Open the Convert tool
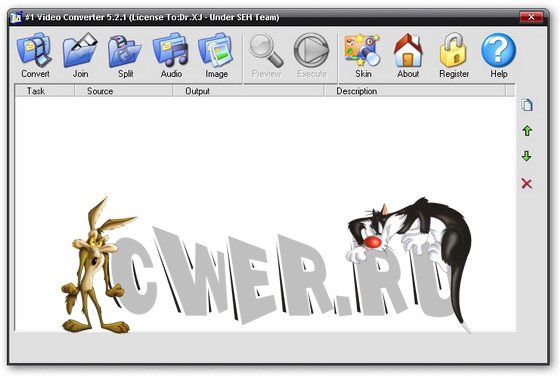The width and height of the screenshot is (560, 376). [35, 55]
